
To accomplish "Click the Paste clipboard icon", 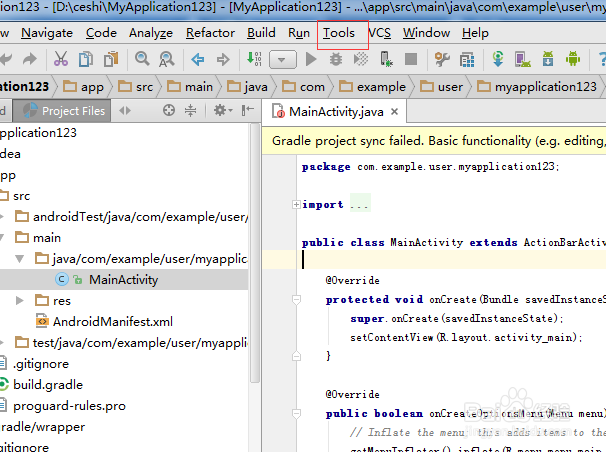I will [x=111, y=59].
